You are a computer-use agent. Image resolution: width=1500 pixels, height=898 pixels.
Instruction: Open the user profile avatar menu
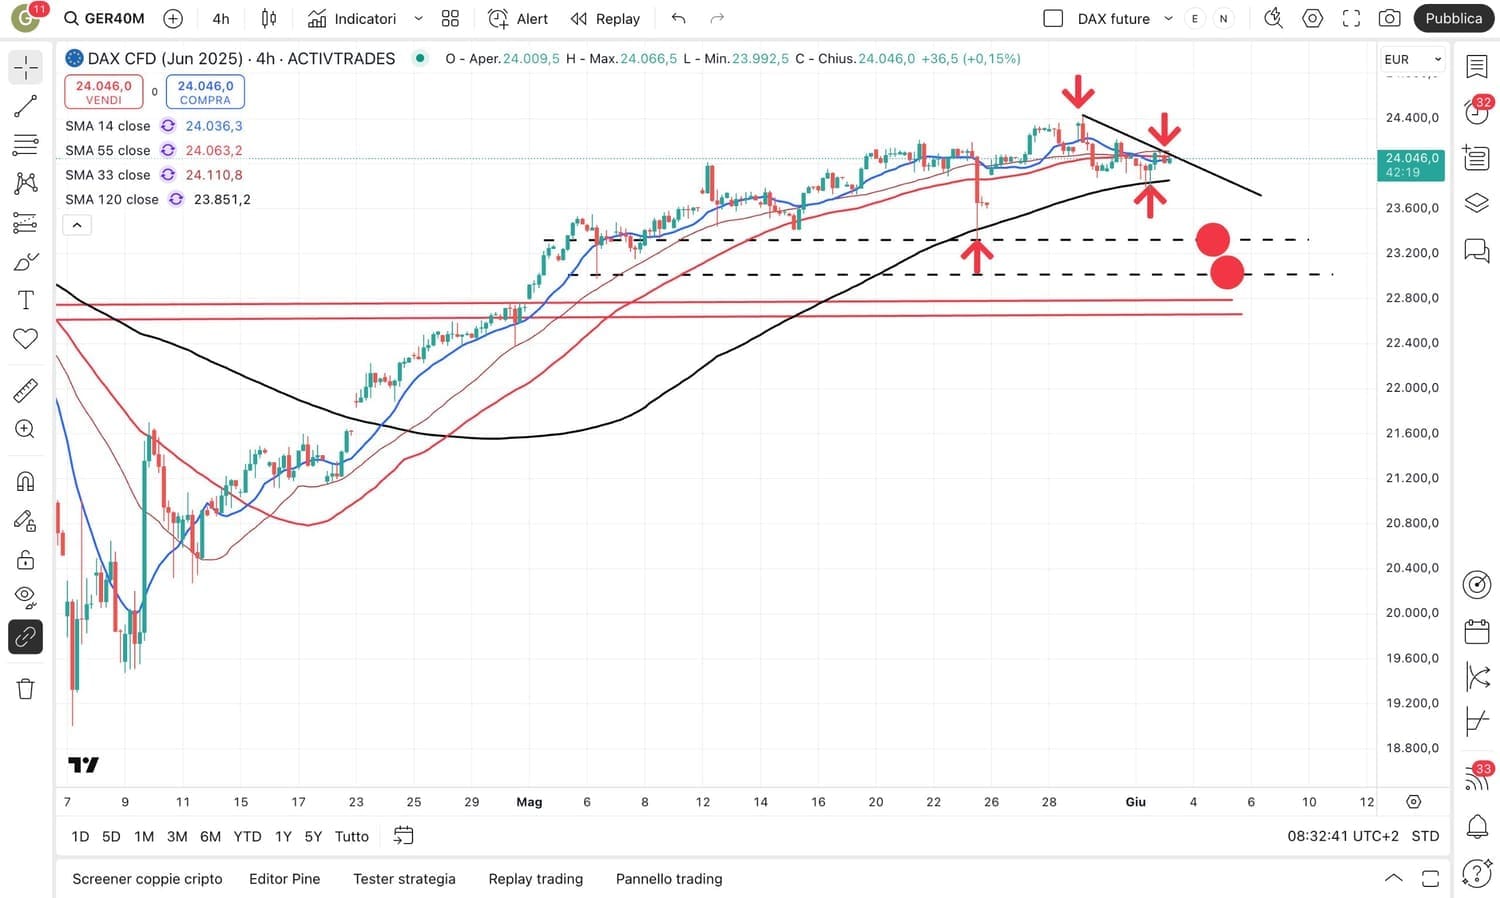(25, 18)
